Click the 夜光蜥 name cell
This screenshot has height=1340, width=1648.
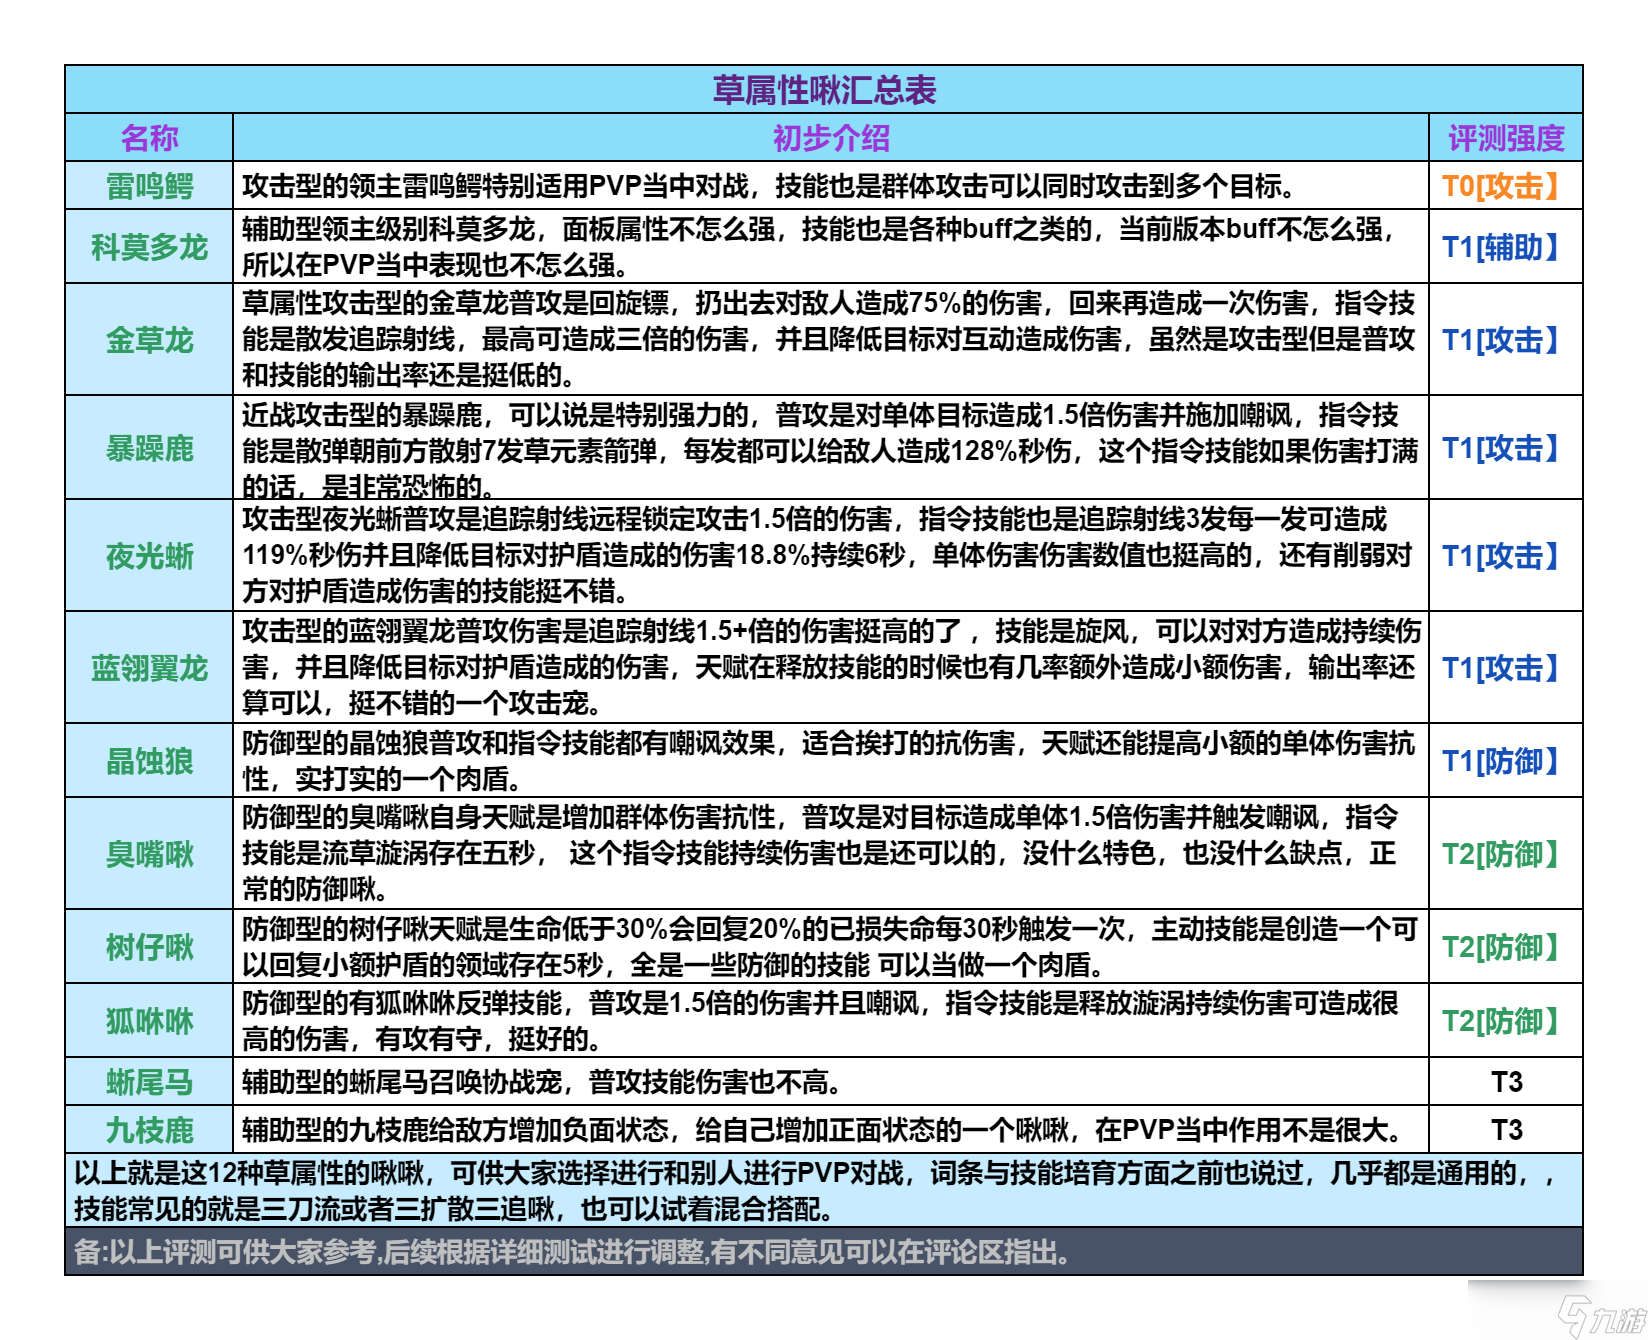[149, 556]
